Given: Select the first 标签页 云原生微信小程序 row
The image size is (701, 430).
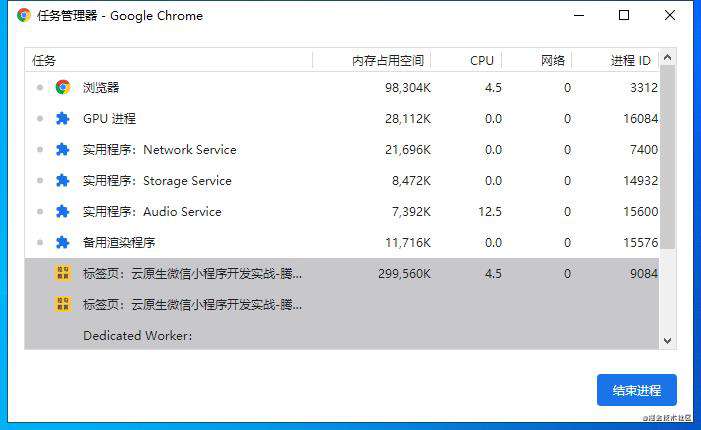Looking at the screenshot, I should [x=342, y=273].
